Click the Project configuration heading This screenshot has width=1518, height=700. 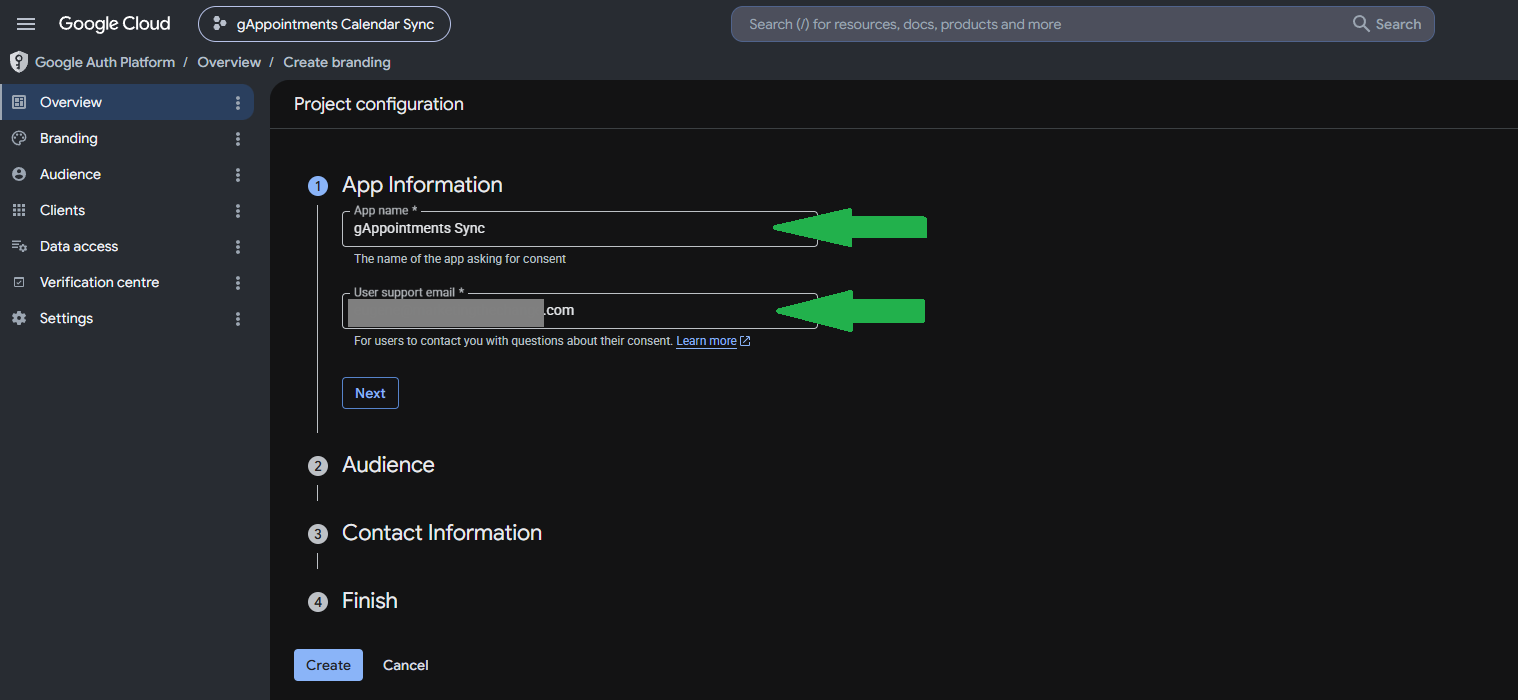click(x=379, y=104)
